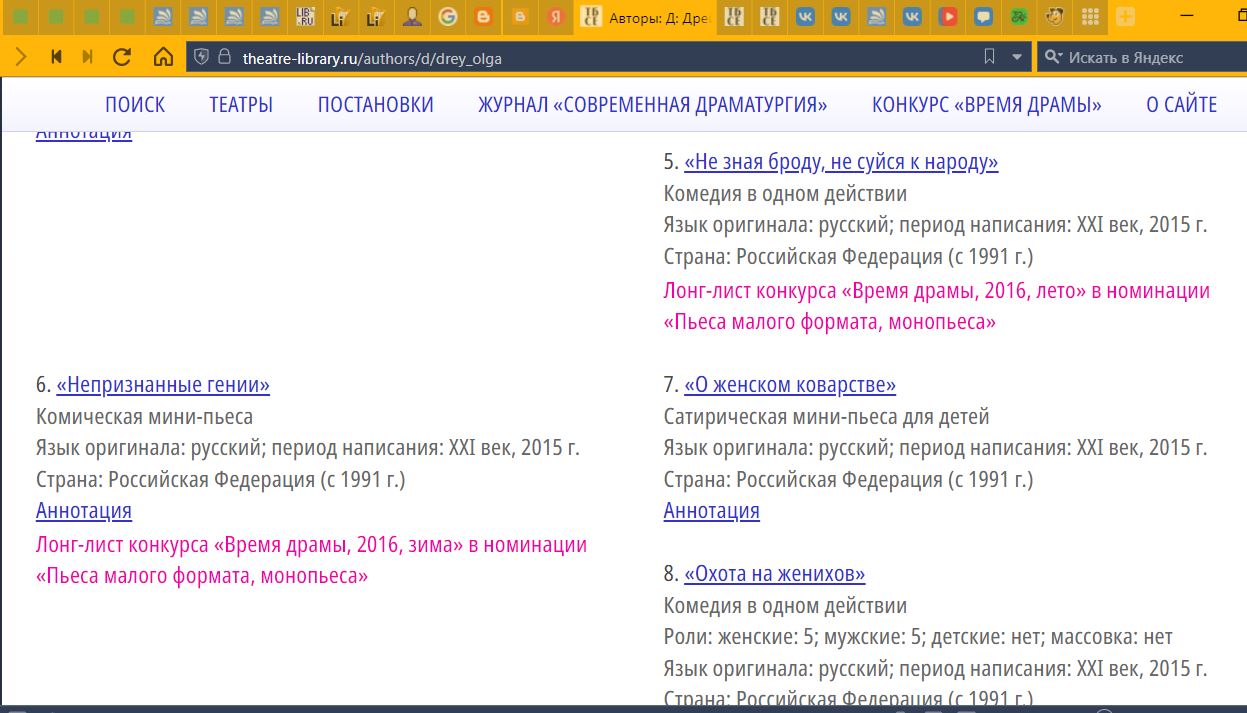
Task: Reload the page with the refresh icon
Action: (x=122, y=57)
